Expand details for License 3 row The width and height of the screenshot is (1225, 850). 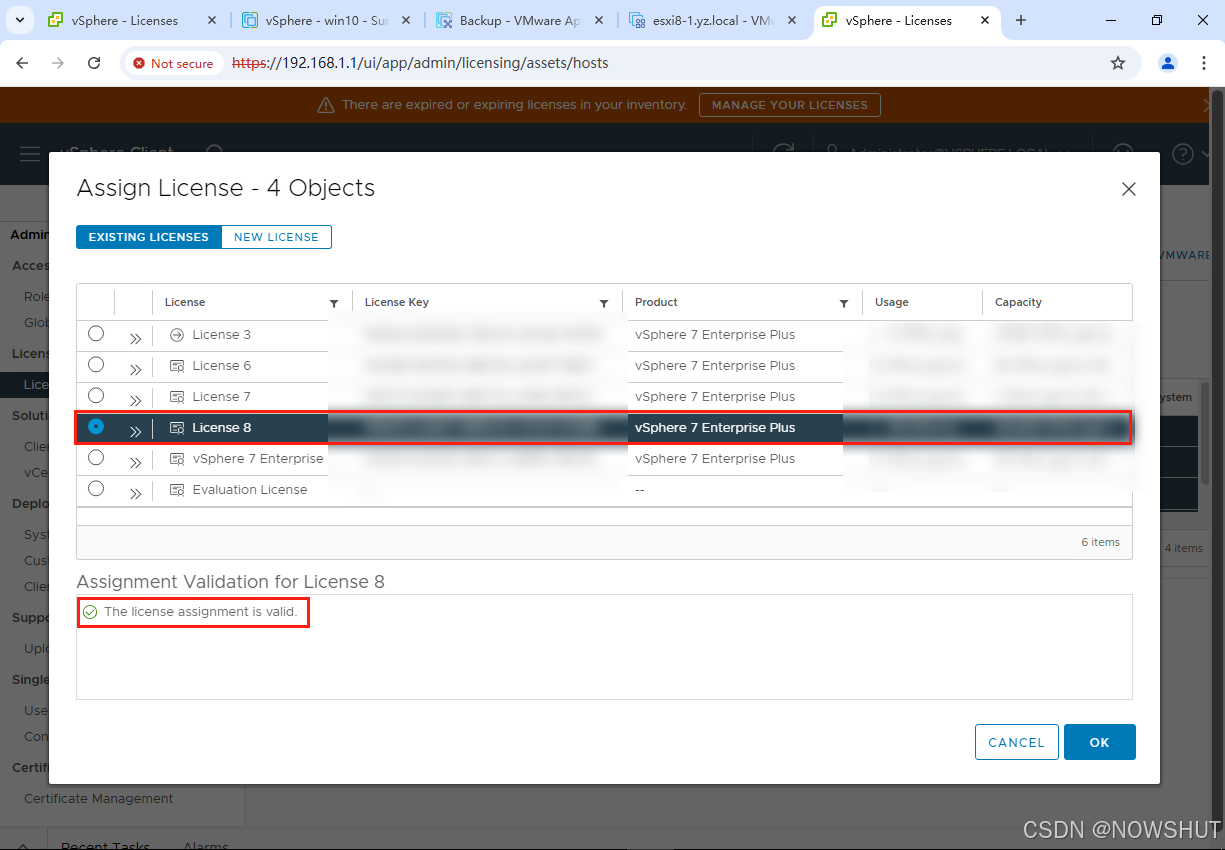click(135, 338)
